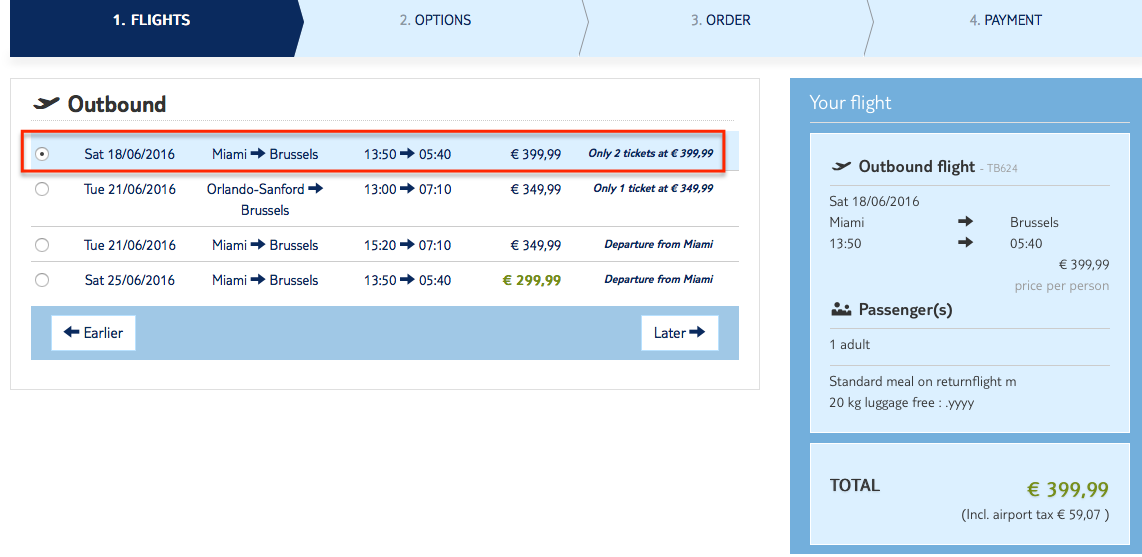
Task: Click the arrow after Orlando-Sanford
Action: coord(315,189)
